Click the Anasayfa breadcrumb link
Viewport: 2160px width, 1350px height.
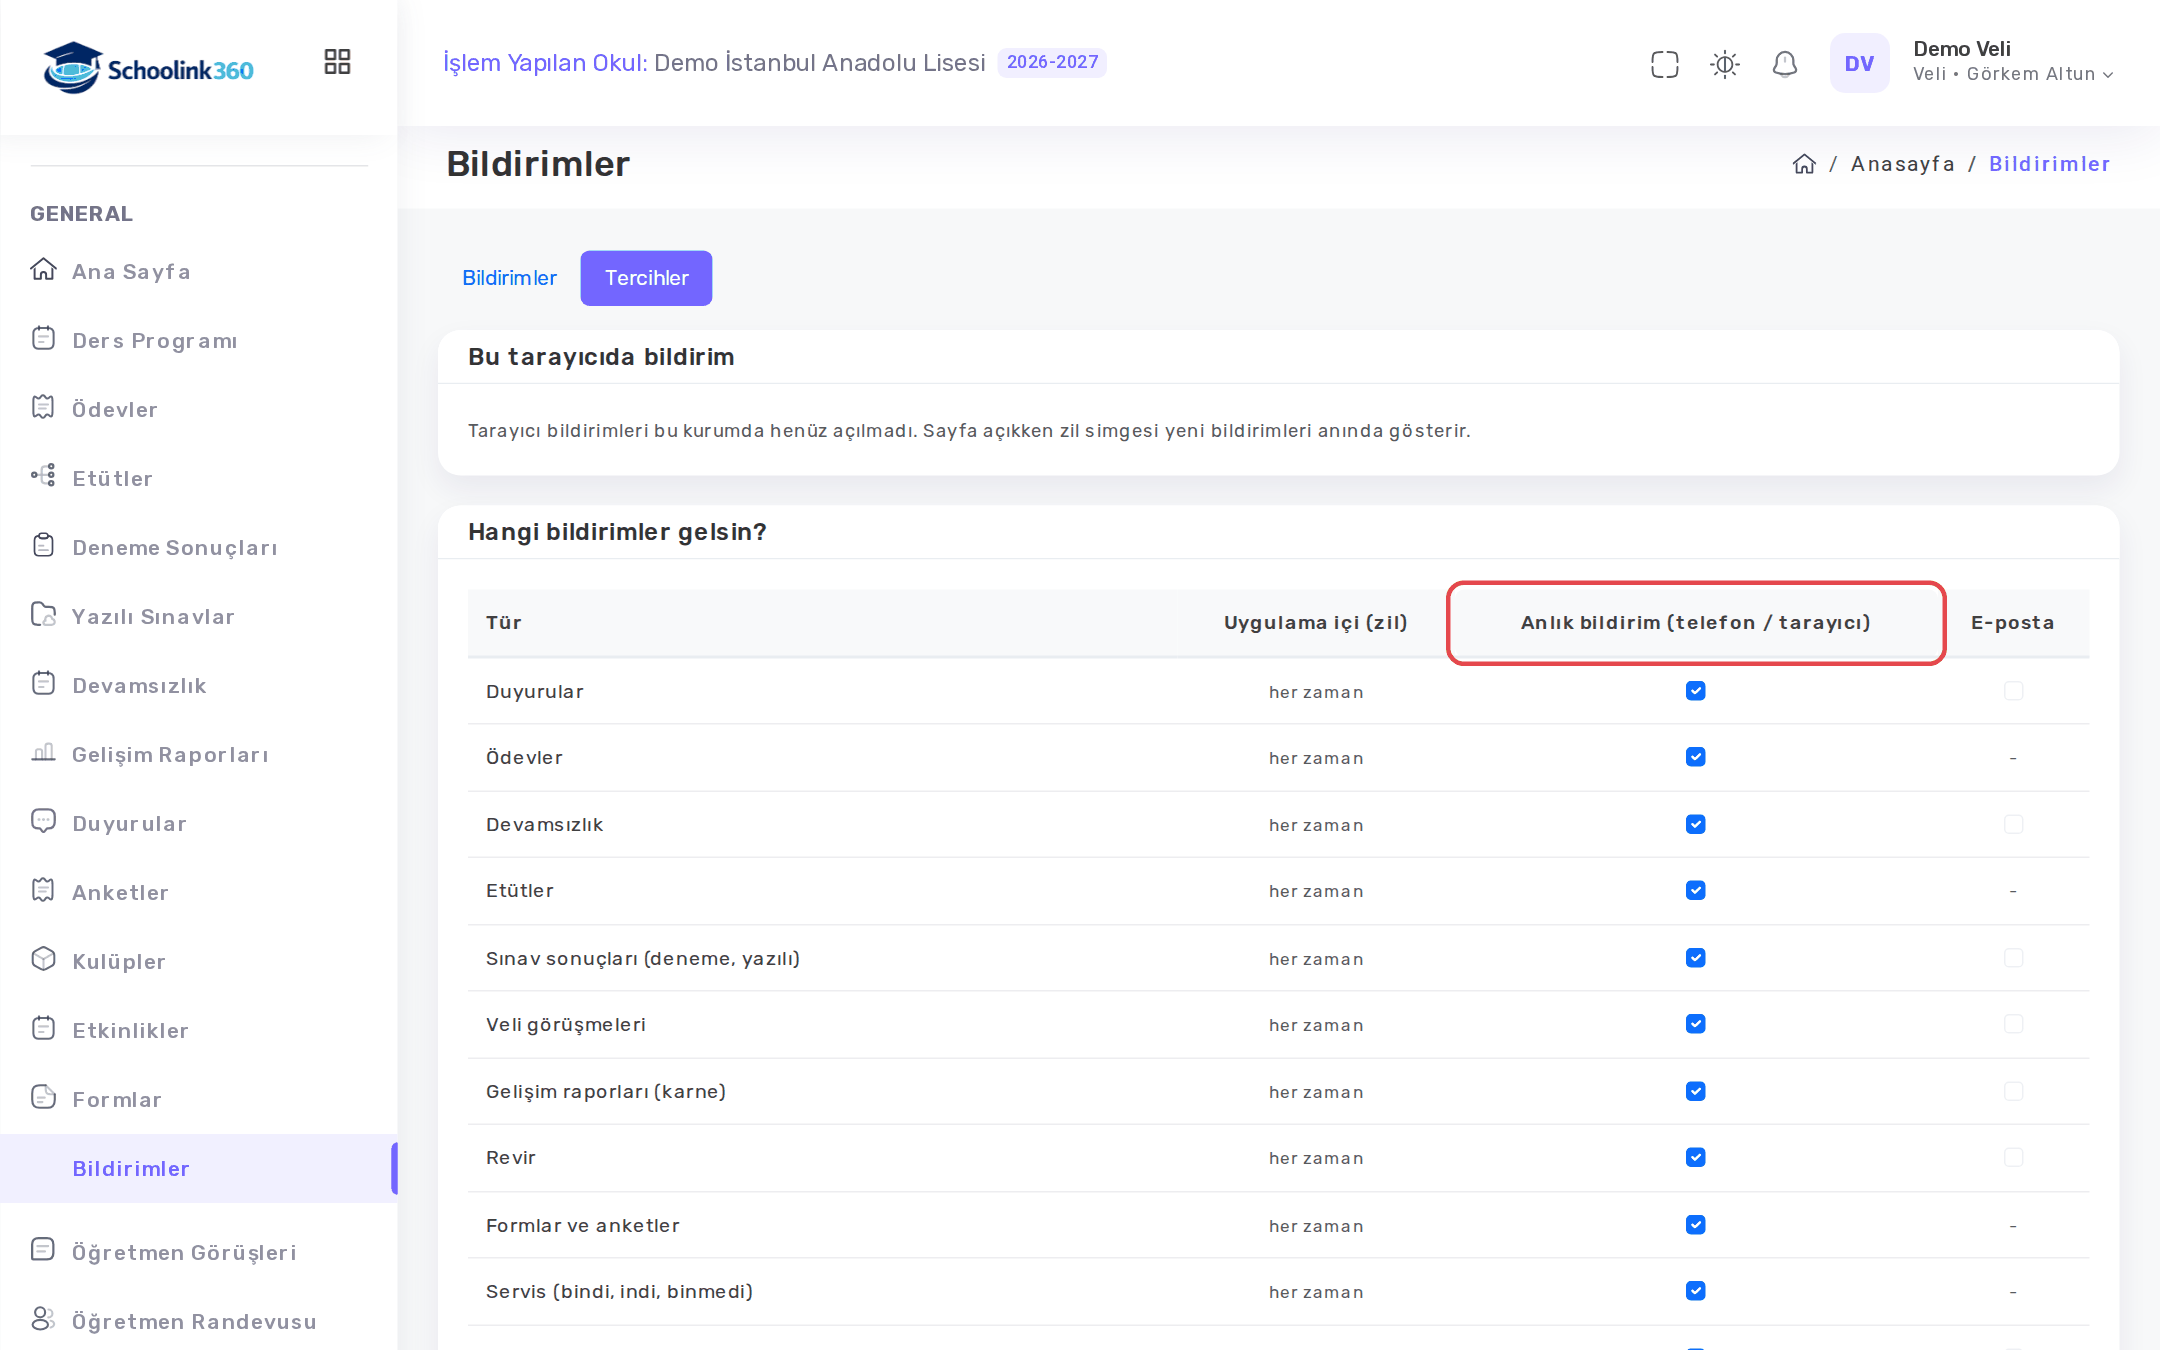pos(1902,164)
